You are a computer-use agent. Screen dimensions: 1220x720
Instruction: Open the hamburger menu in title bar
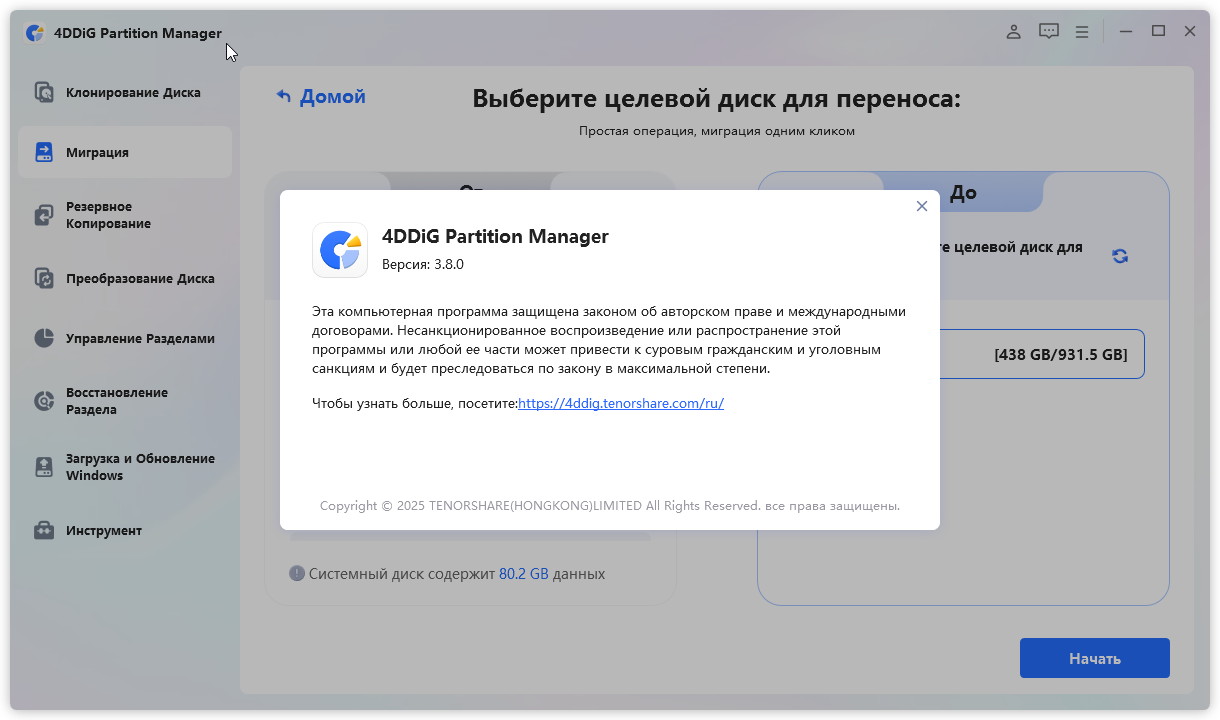click(1082, 32)
